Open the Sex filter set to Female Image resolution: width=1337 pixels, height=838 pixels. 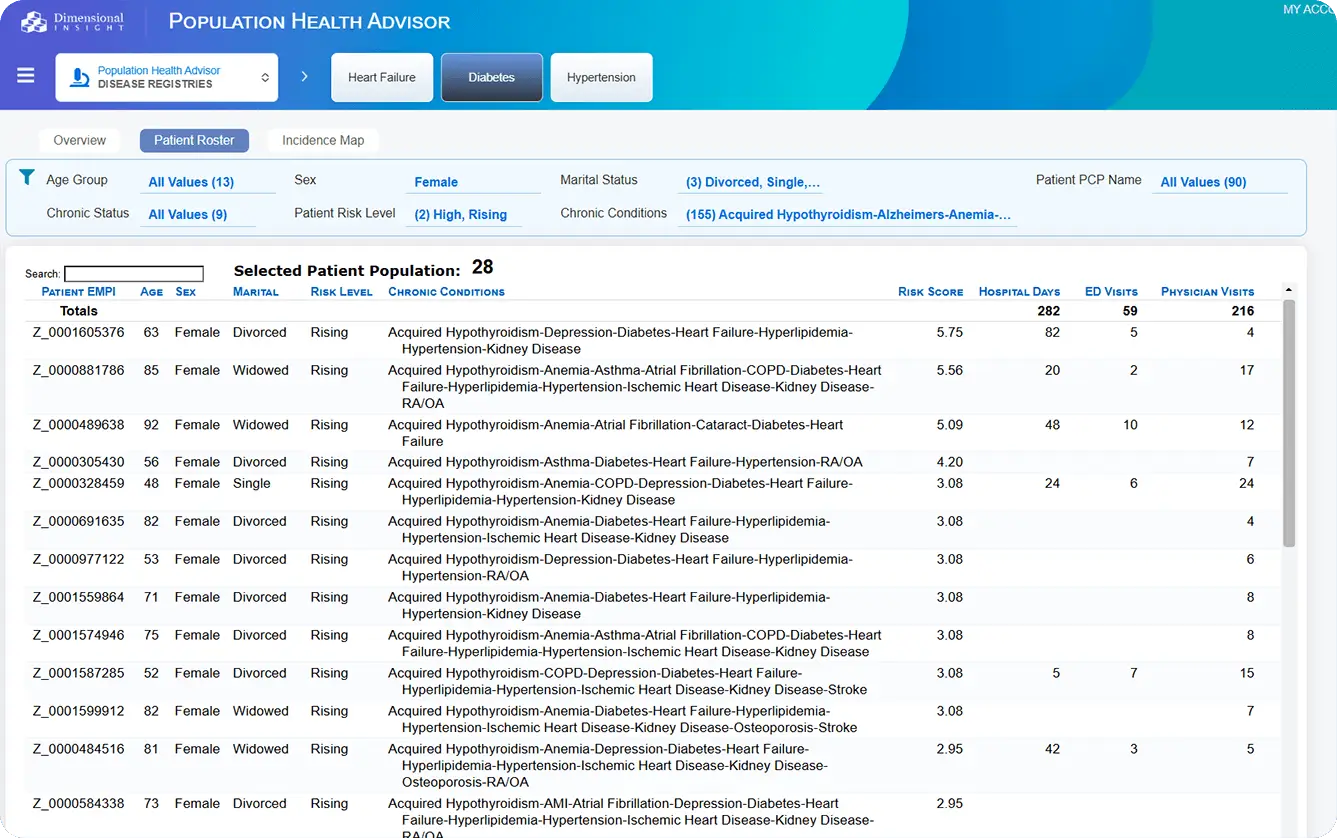coord(436,182)
